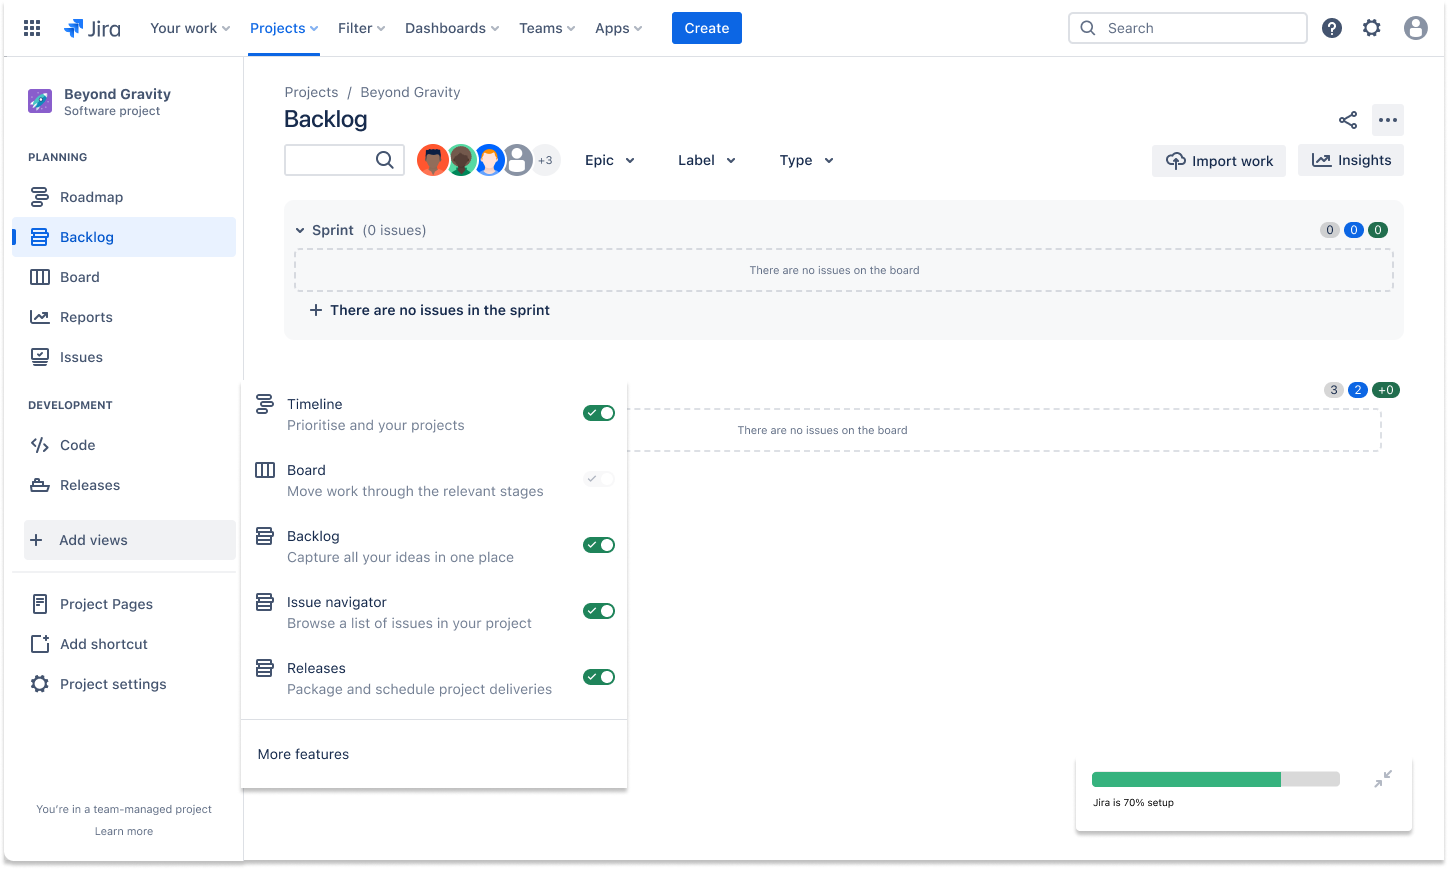Click the Import work button
1448x873 pixels.
point(1219,160)
